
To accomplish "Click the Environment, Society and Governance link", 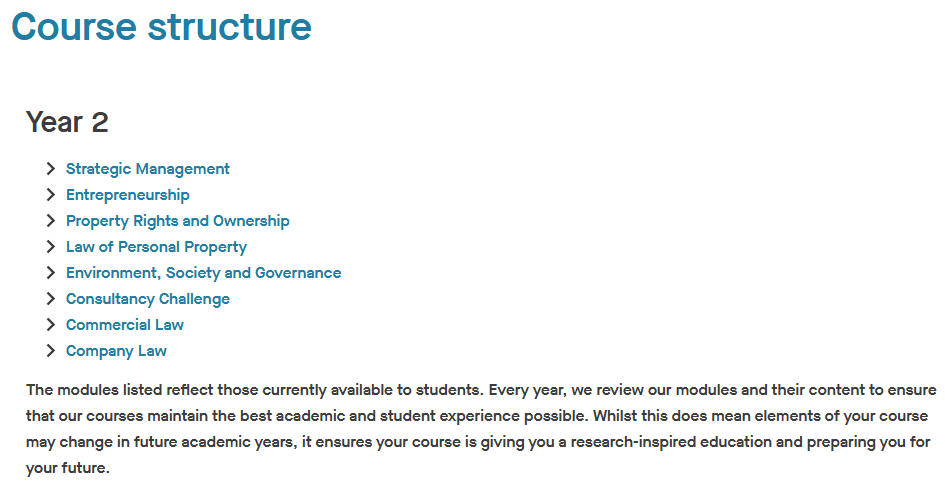I will coord(203,273).
